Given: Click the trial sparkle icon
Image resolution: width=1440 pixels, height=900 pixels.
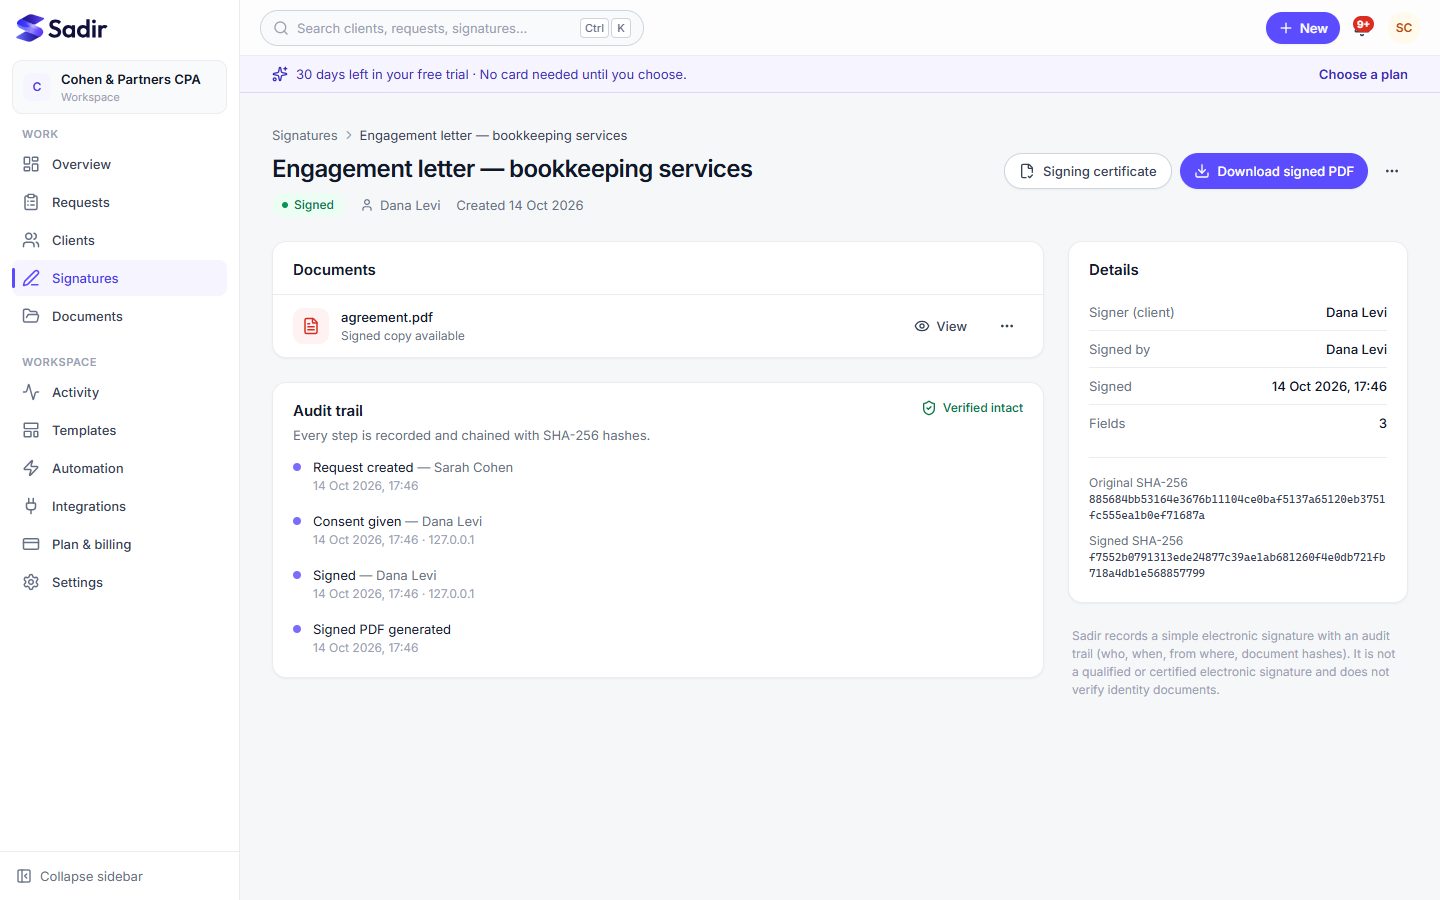Looking at the screenshot, I should (x=280, y=74).
